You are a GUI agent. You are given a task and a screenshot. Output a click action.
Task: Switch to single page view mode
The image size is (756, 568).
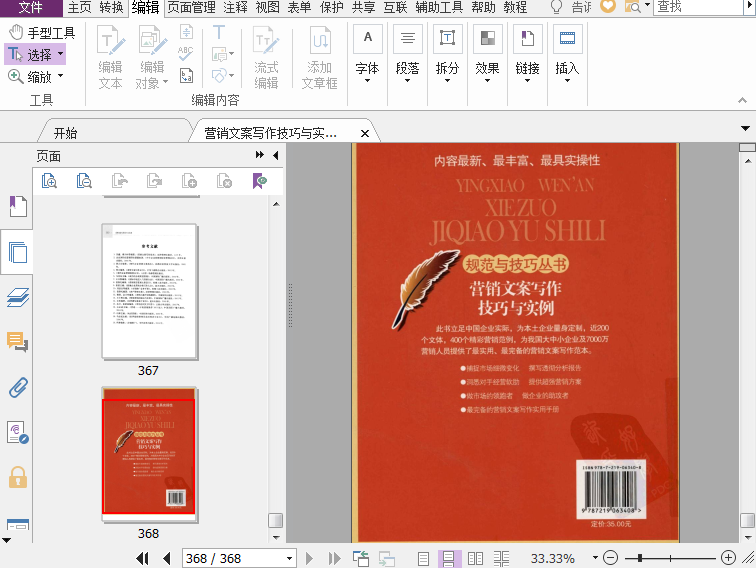point(423,558)
